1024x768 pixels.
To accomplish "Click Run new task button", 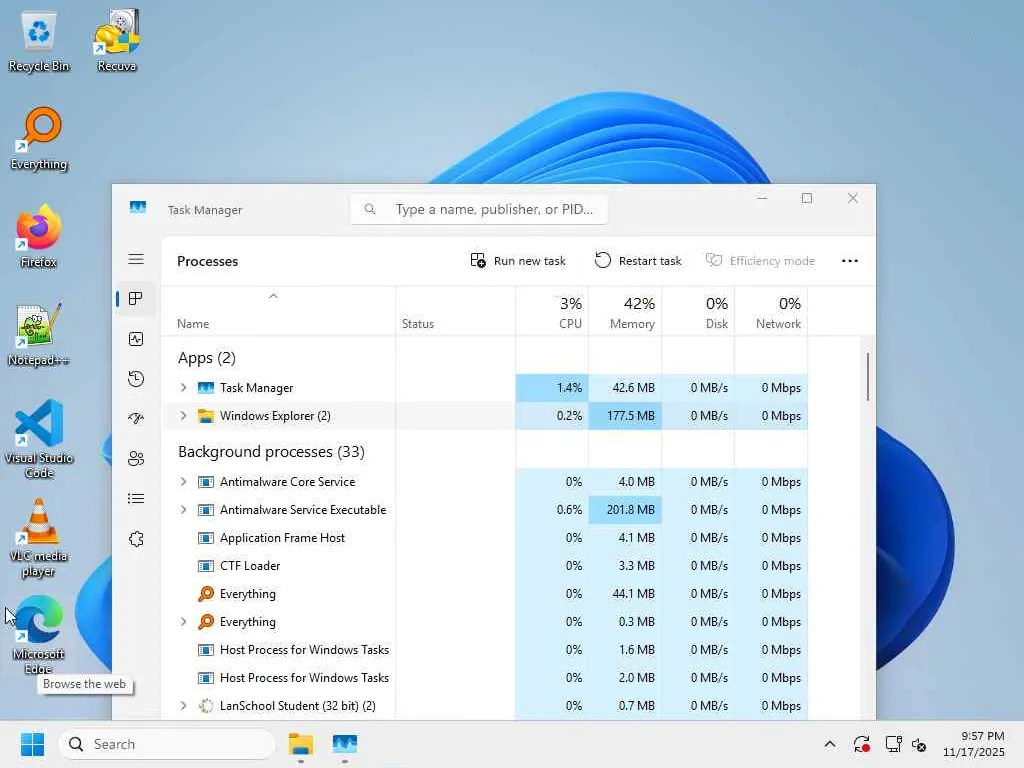I will click(x=518, y=261).
